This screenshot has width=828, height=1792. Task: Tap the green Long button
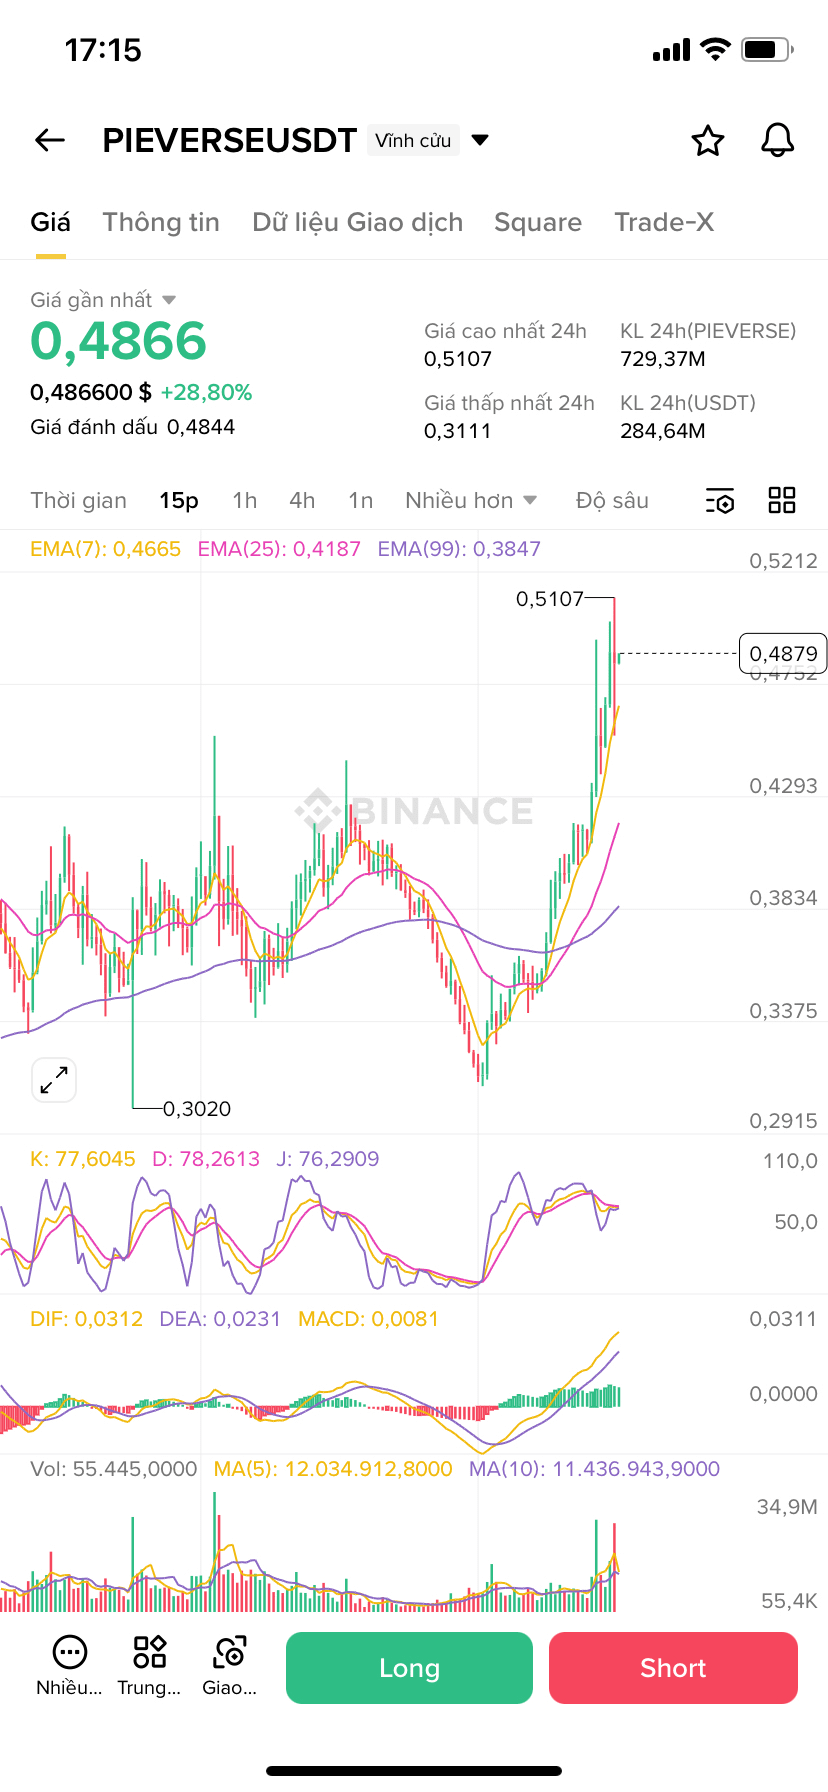[x=409, y=1668]
